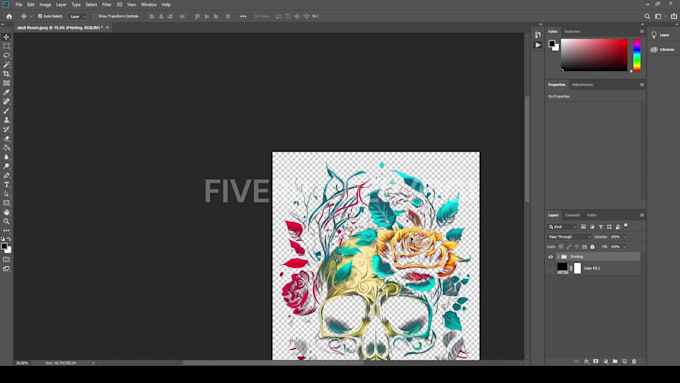Viewport: 680px width, 383px height.
Task: Switch to the Swatches tab
Action: coord(572,31)
